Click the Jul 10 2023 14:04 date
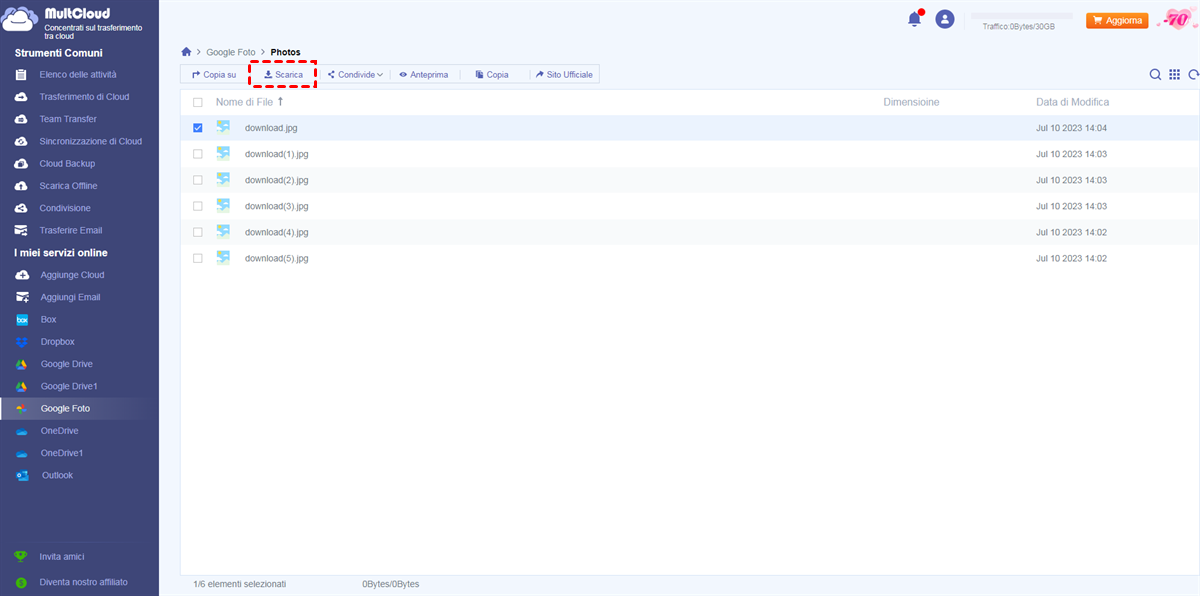 coord(1071,128)
